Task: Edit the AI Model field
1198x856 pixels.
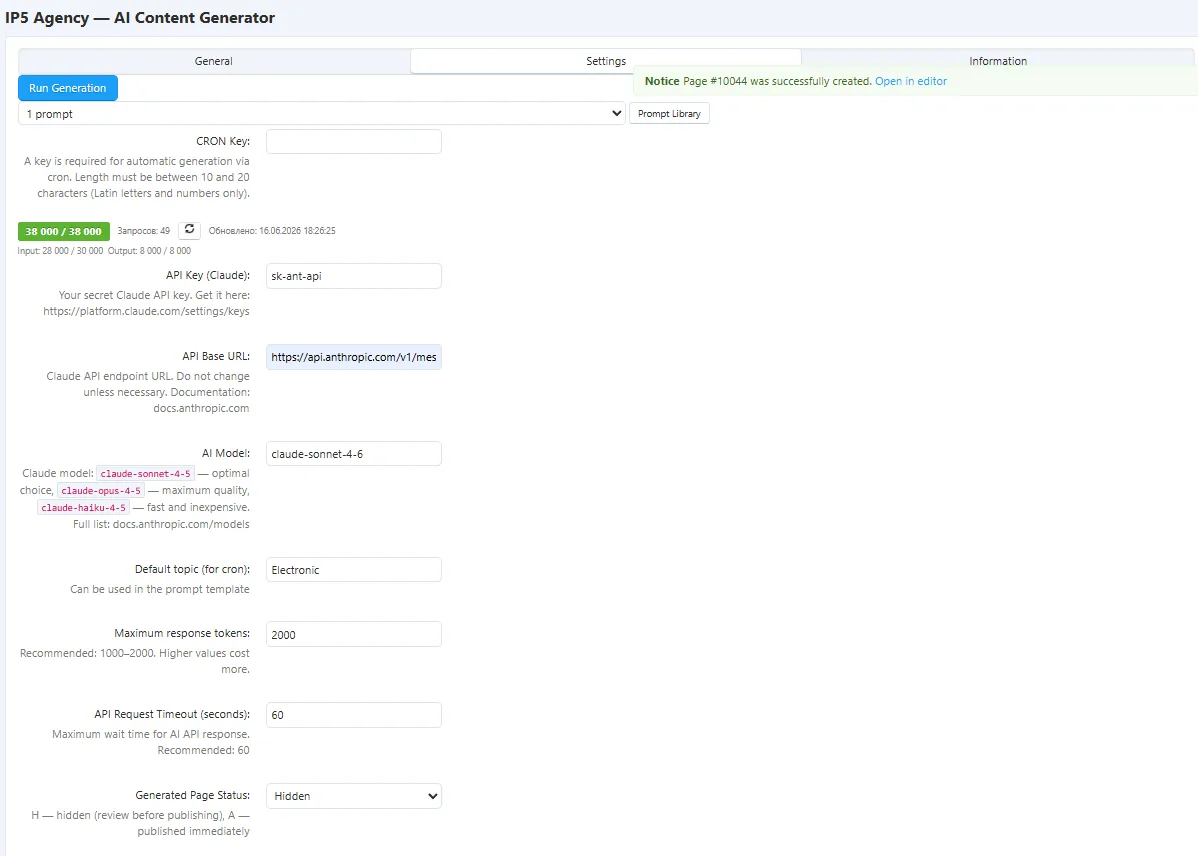Action: click(x=354, y=454)
